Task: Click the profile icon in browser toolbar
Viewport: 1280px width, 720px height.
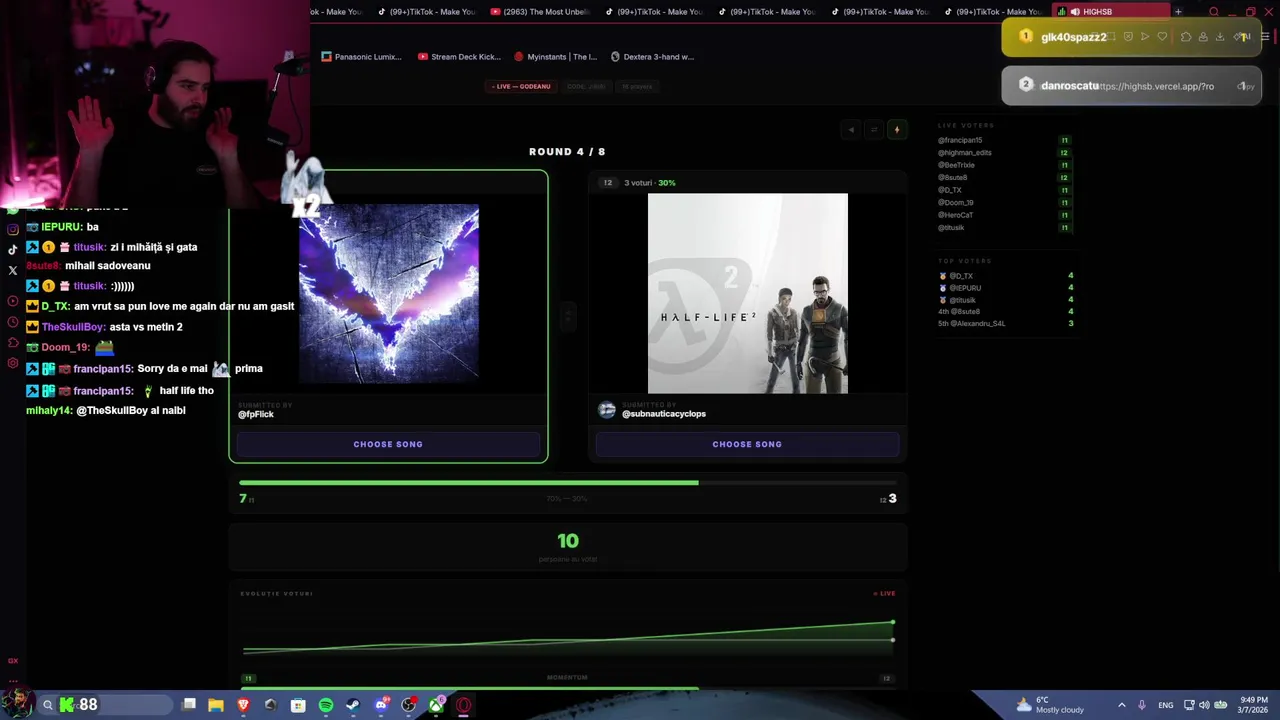Action: pyautogui.click(x=1203, y=37)
